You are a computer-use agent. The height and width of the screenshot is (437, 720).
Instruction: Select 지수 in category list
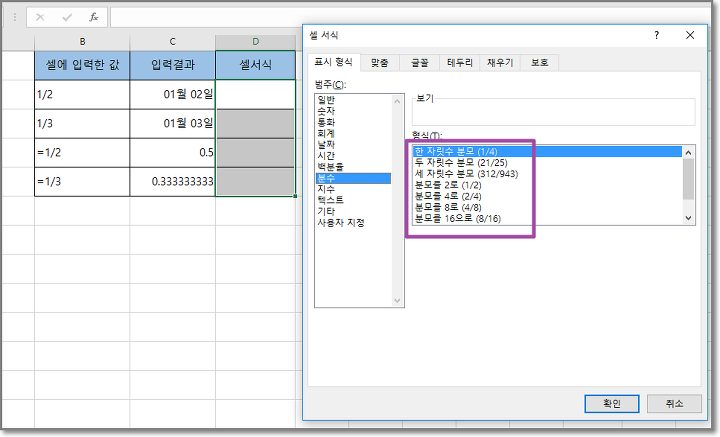(353, 189)
